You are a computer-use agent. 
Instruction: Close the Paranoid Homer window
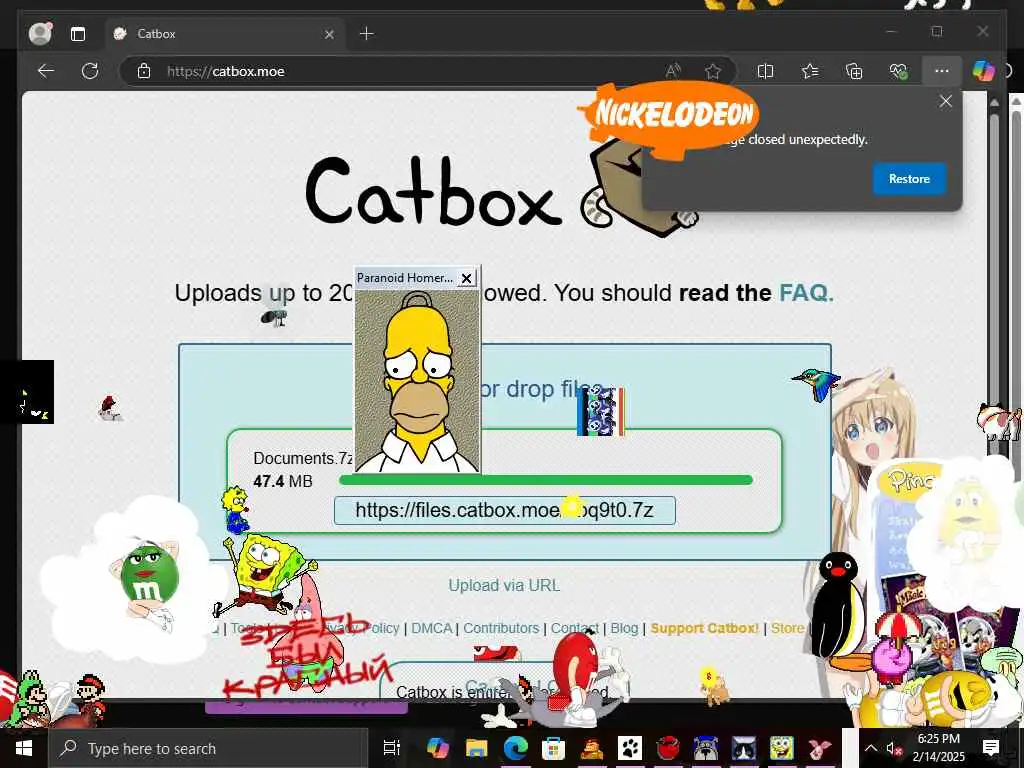click(466, 278)
